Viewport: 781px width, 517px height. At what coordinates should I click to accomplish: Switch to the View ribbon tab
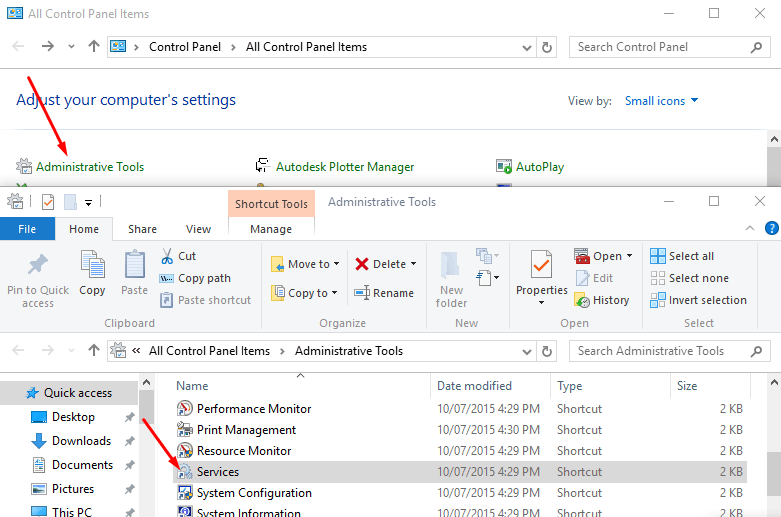198,229
